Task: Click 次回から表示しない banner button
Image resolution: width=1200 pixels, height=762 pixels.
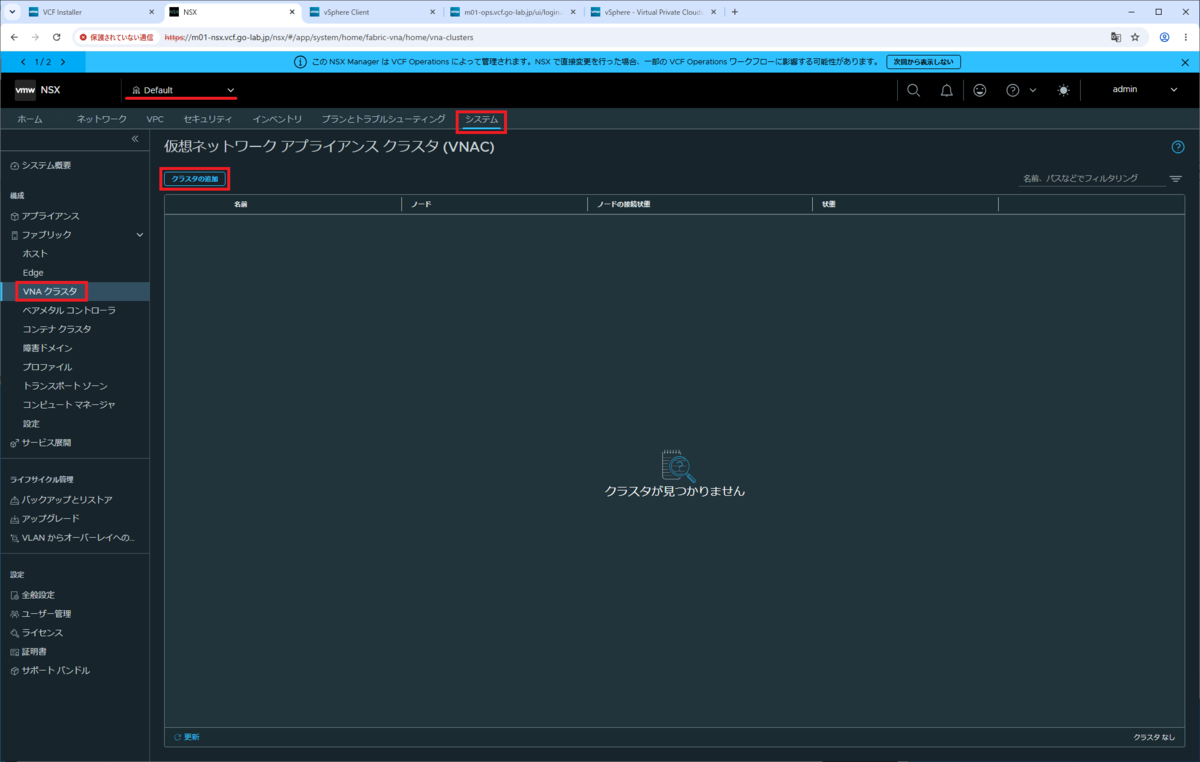Action: coord(923,62)
